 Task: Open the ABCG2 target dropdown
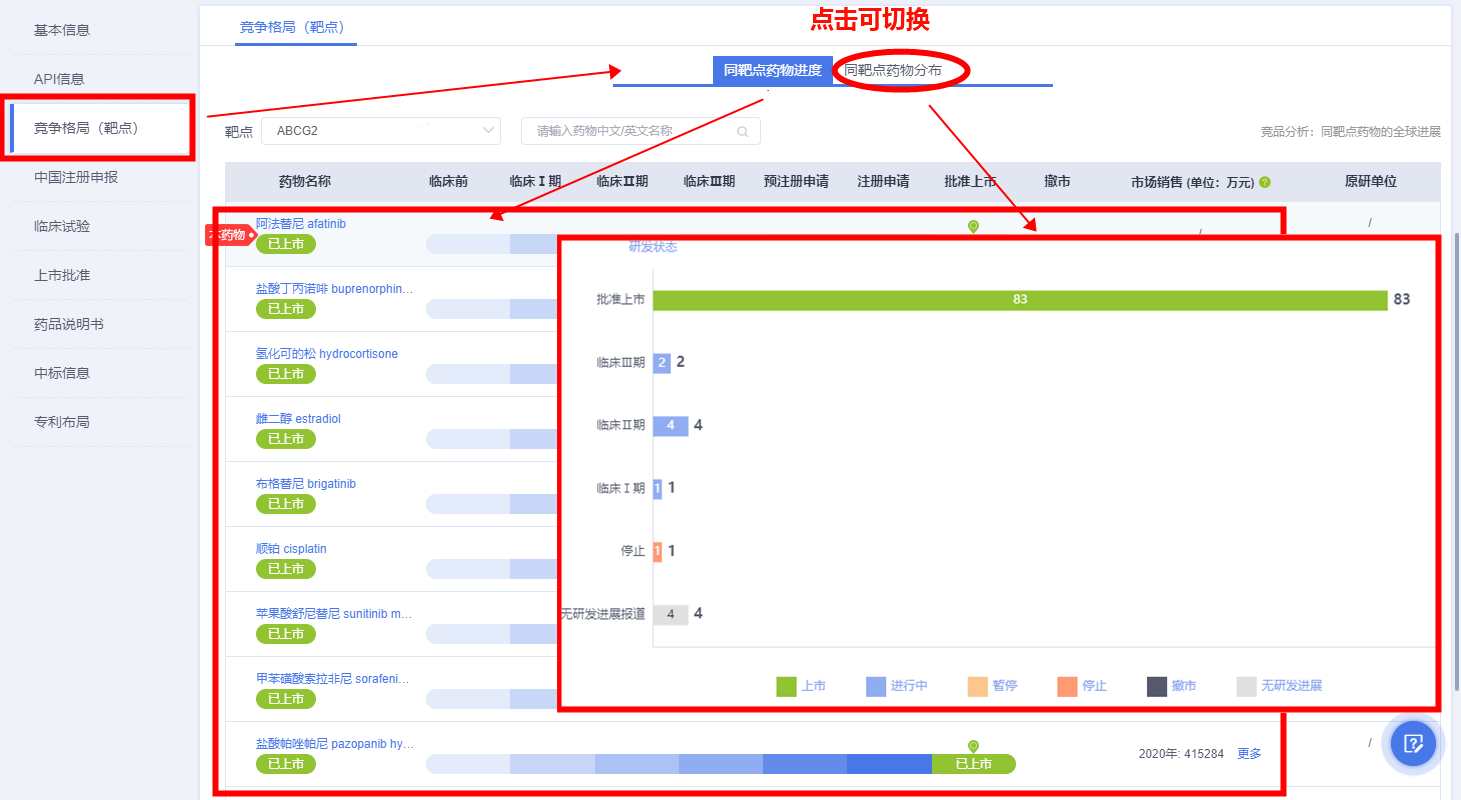click(381, 131)
